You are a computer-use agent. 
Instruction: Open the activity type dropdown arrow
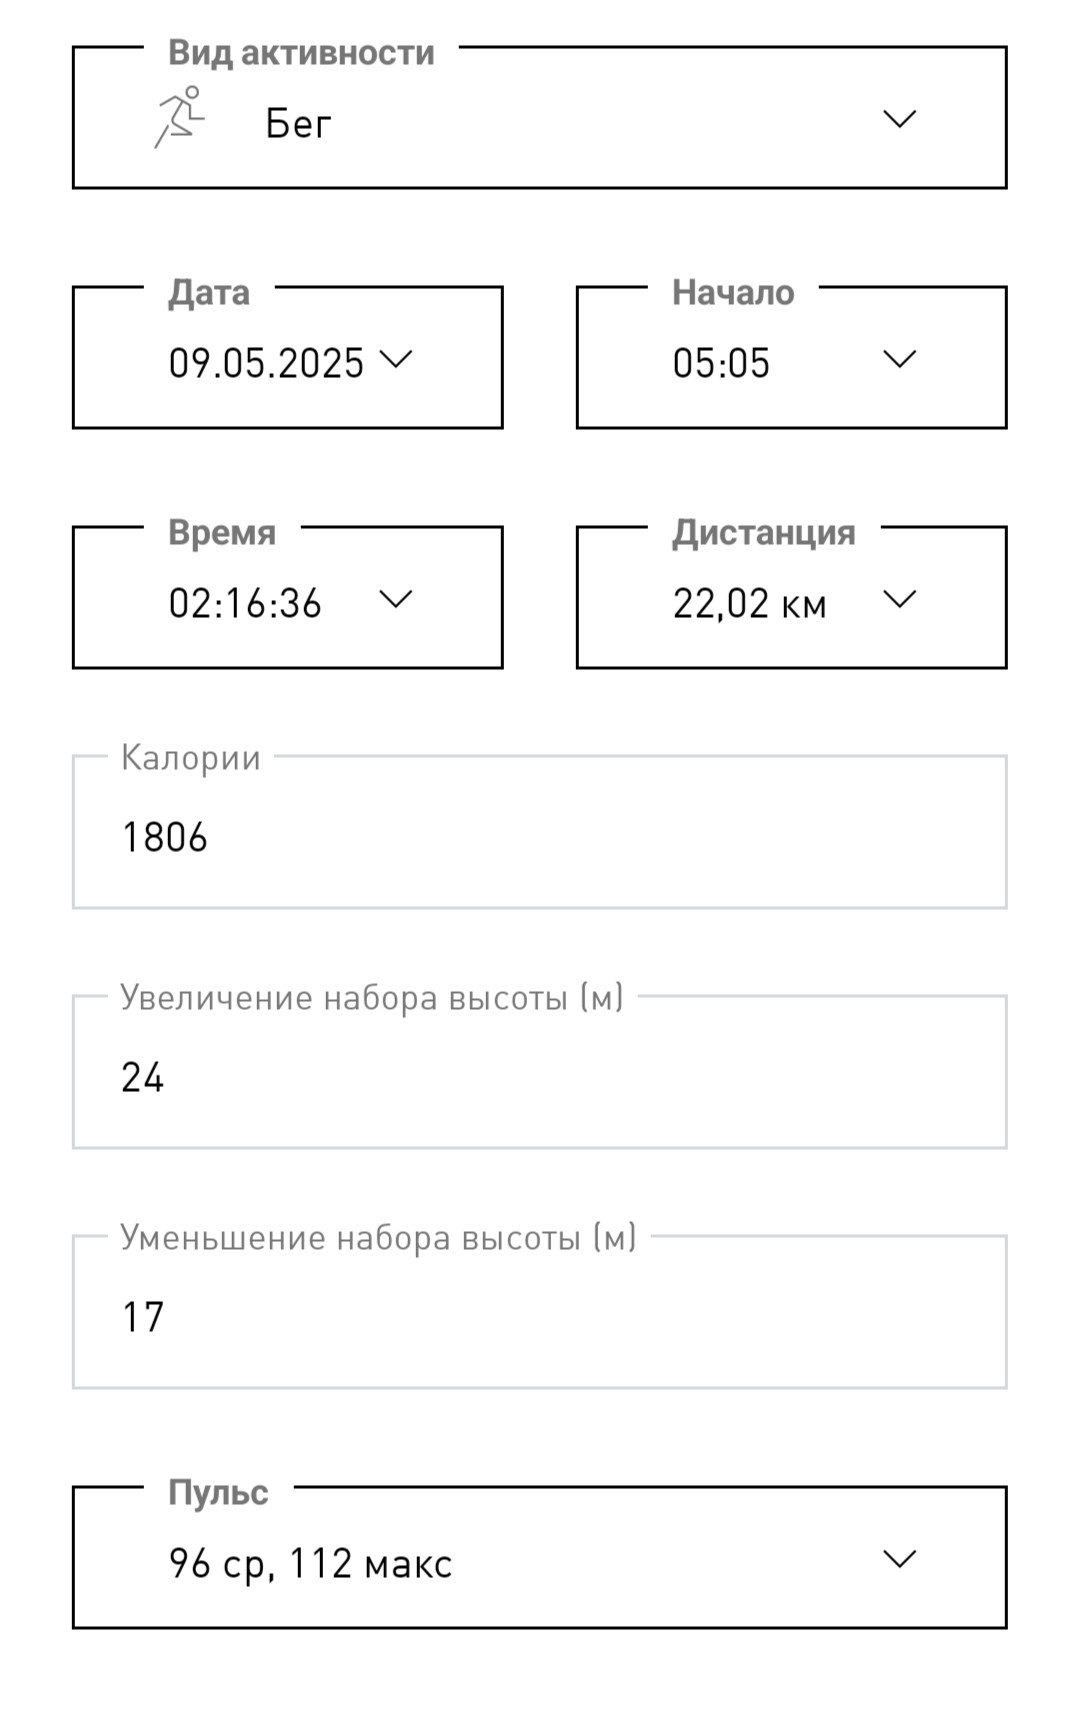(899, 119)
